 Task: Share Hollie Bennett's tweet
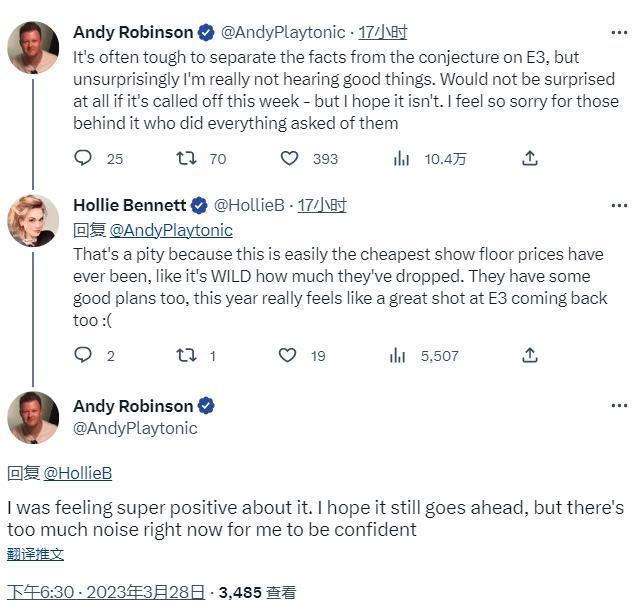530,355
